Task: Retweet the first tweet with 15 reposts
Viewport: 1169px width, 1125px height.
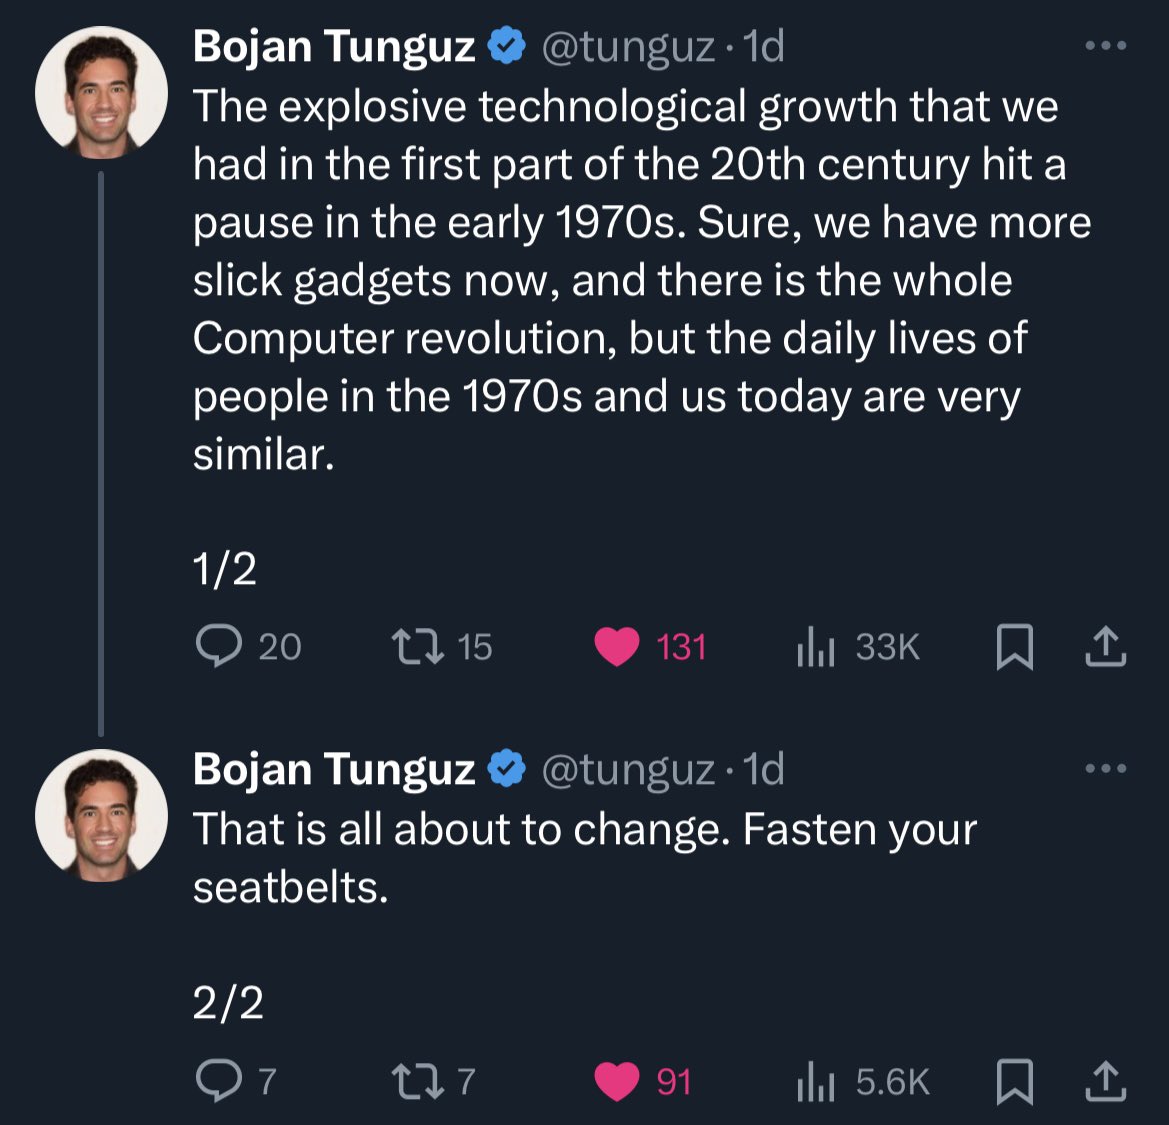Action: pos(416,647)
